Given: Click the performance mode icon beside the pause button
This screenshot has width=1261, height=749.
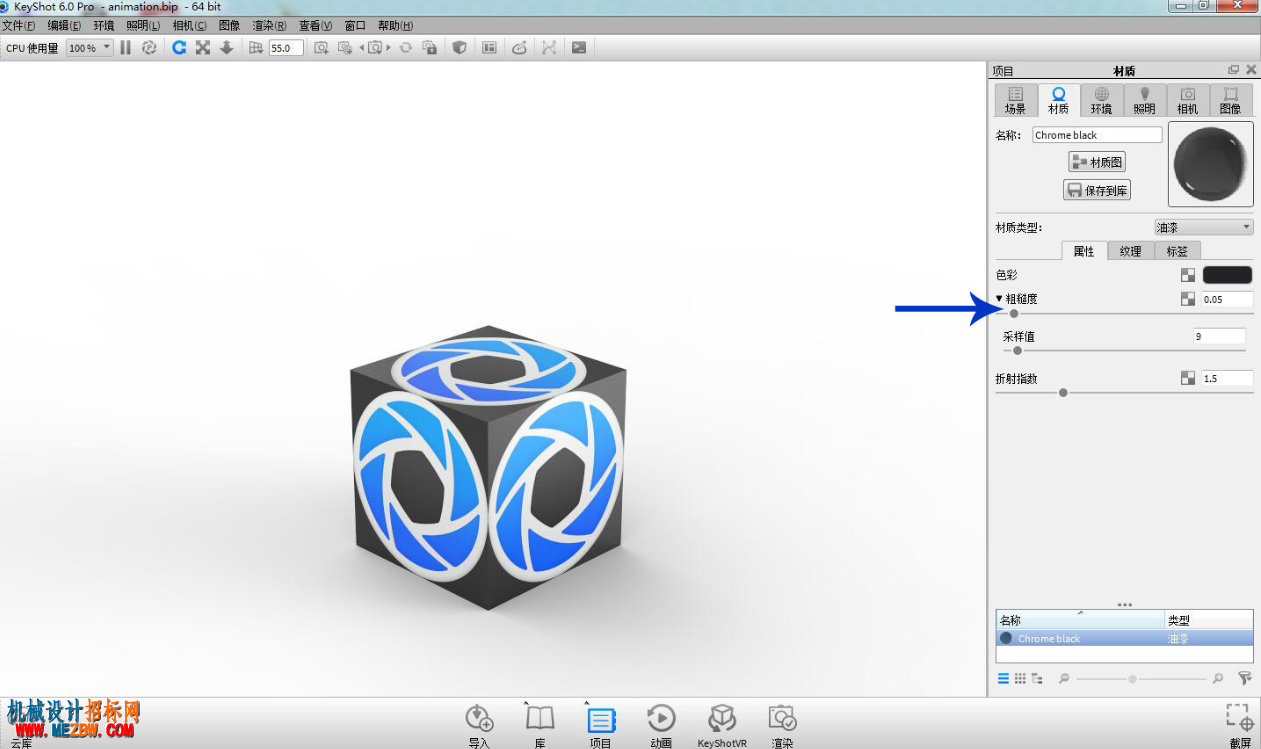Looking at the screenshot, I should pyautogui.click(x=149, y=47).
